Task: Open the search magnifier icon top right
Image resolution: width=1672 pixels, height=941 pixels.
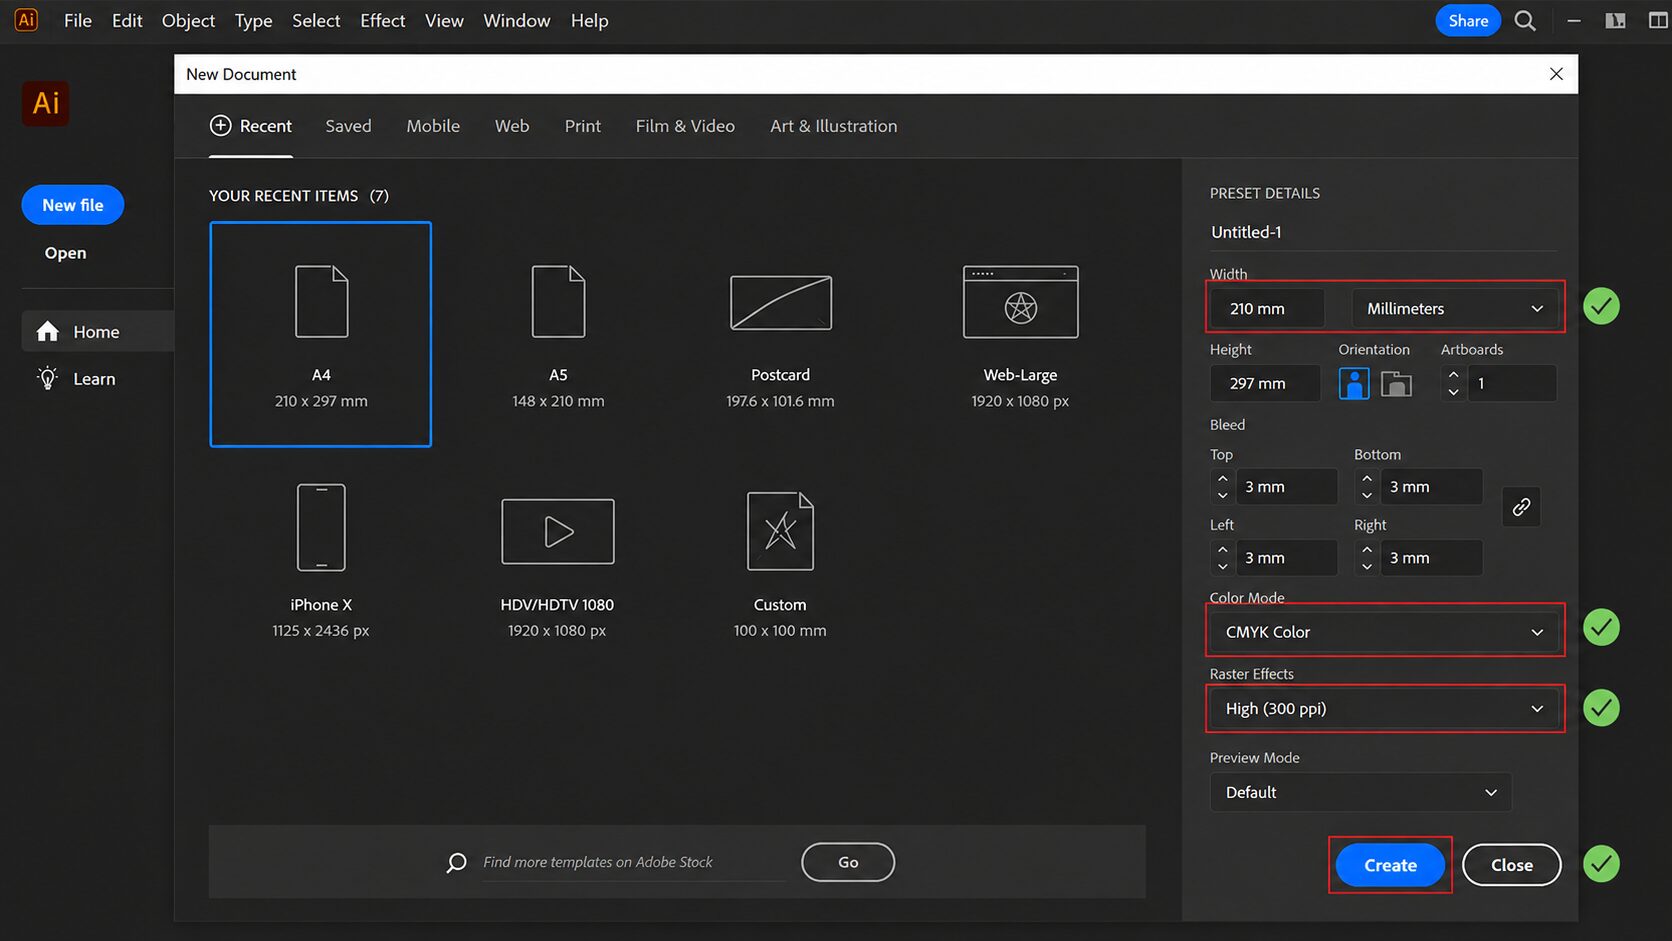Action: click(1525, 21)
